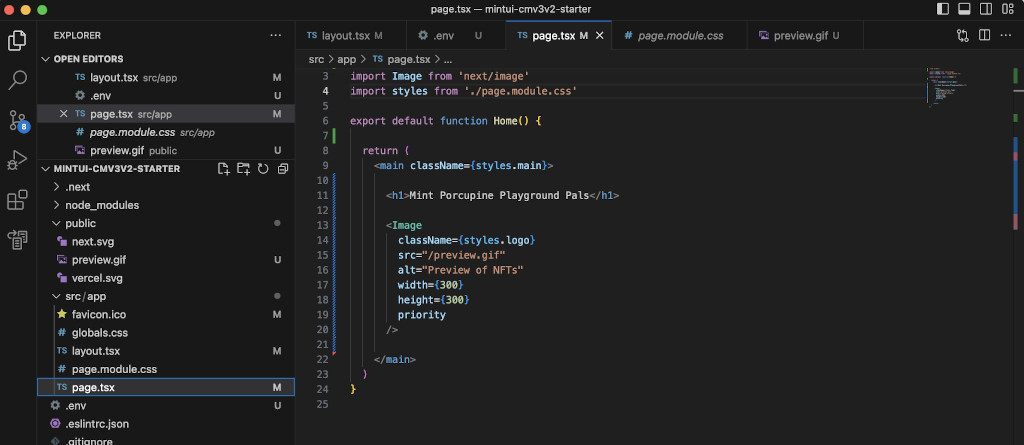Collapse the public folder
Viewport: 1024px width, 445px height.
tap(166, 223)
